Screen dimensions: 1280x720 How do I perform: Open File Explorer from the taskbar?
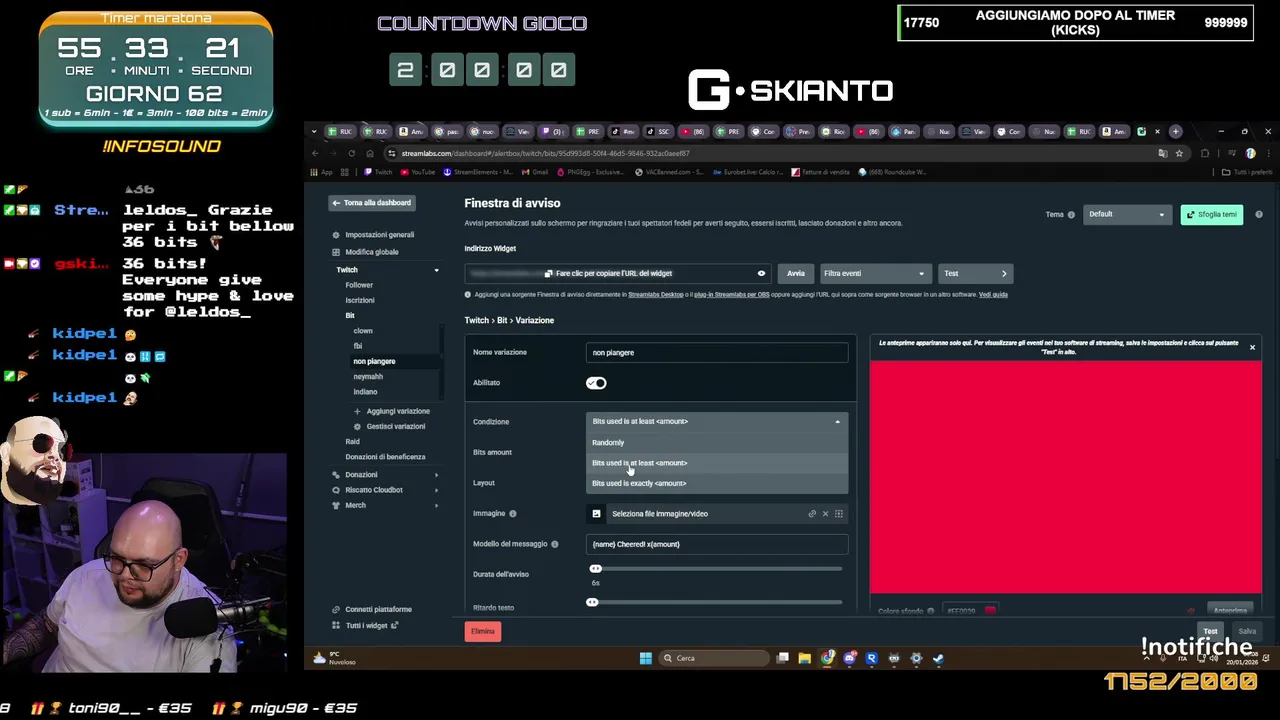click(x=804, y=658)
